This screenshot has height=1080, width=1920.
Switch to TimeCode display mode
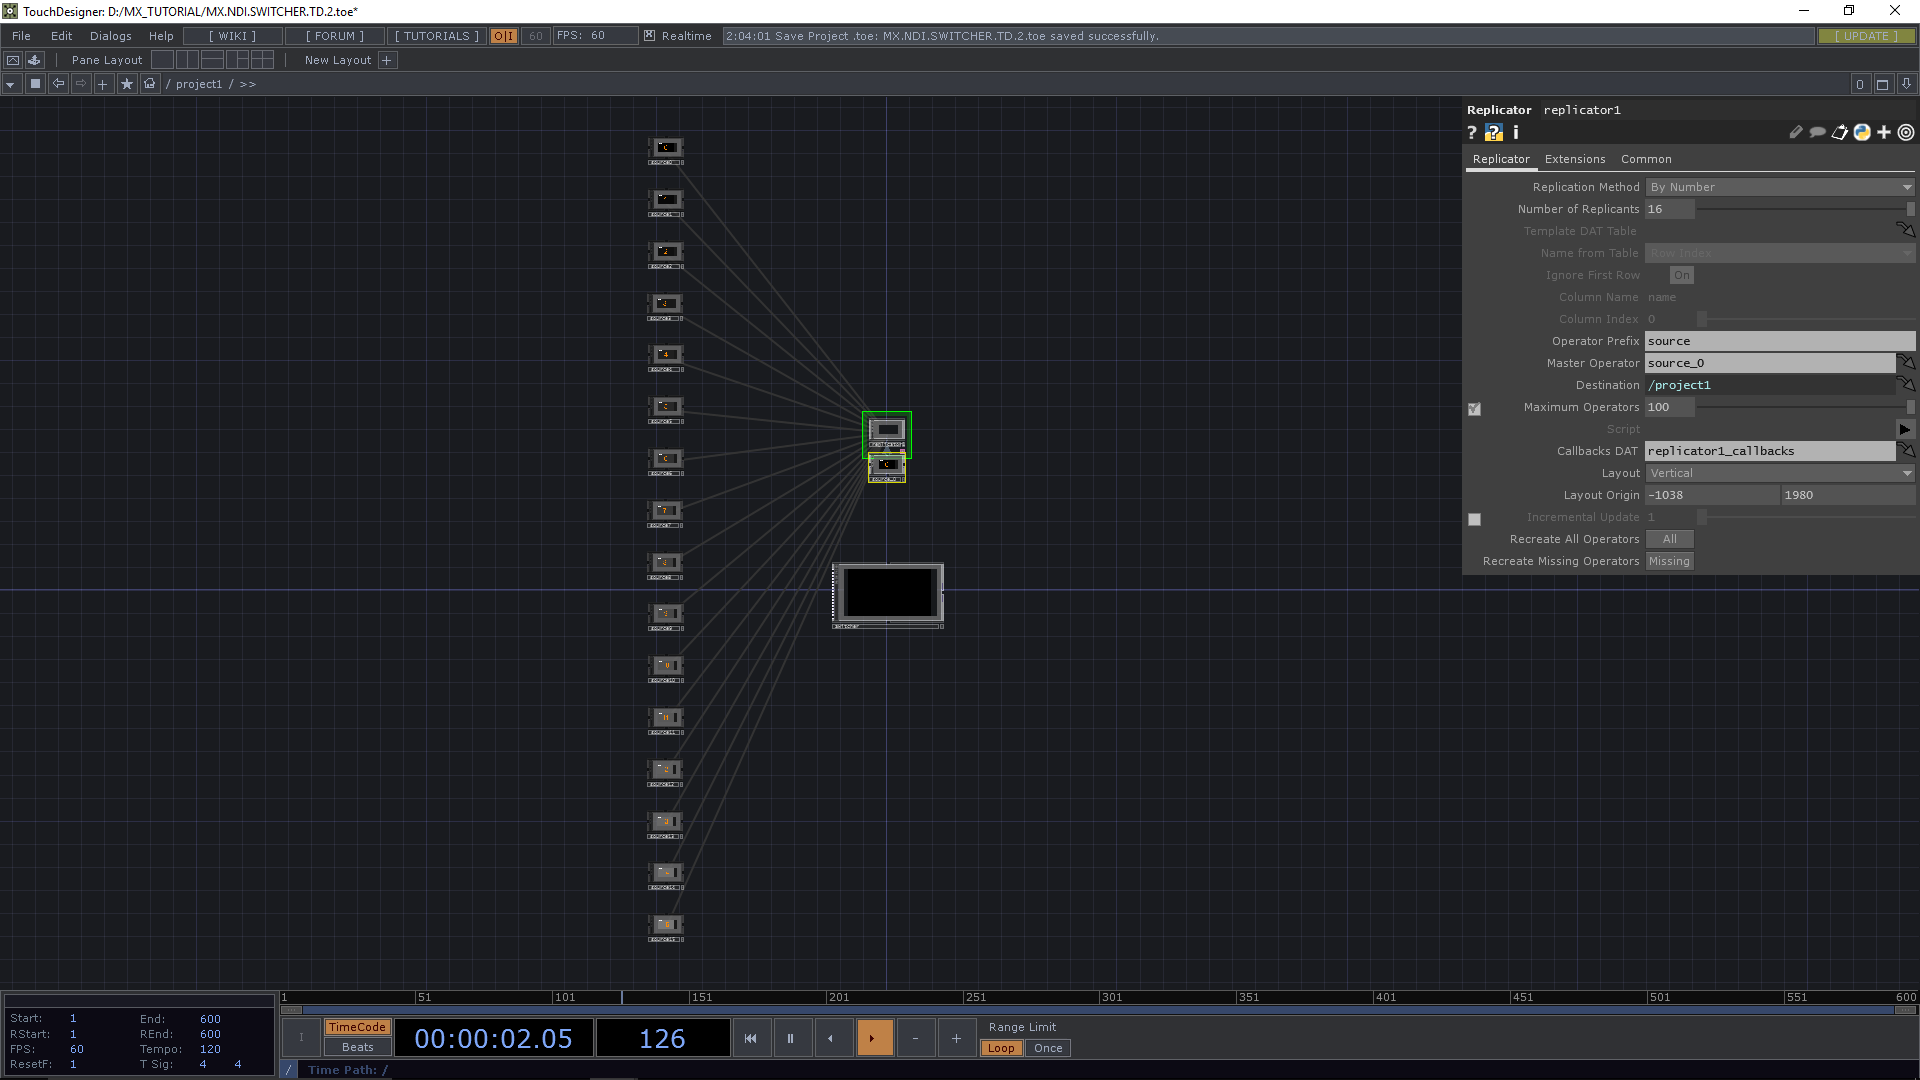tap(357, 1027)
